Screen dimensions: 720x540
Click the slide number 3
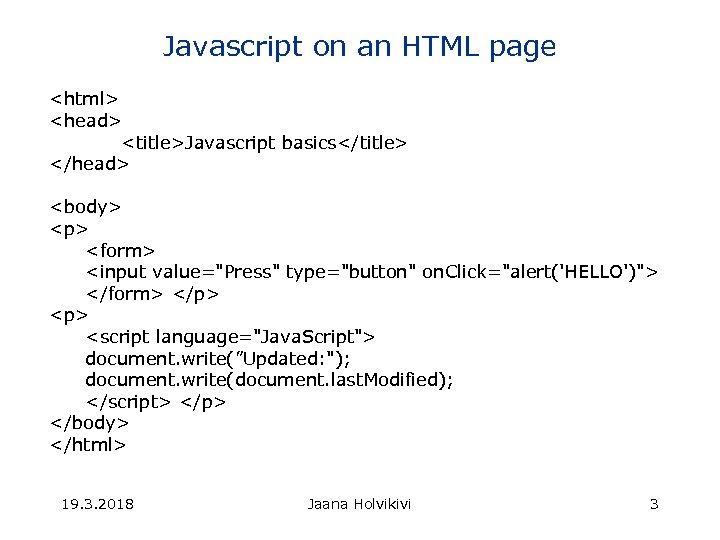654,504
